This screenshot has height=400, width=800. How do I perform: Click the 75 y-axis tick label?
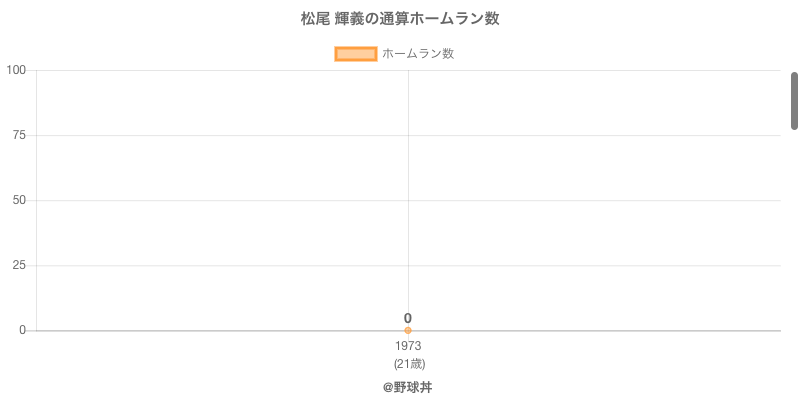[x=19, y=135]
